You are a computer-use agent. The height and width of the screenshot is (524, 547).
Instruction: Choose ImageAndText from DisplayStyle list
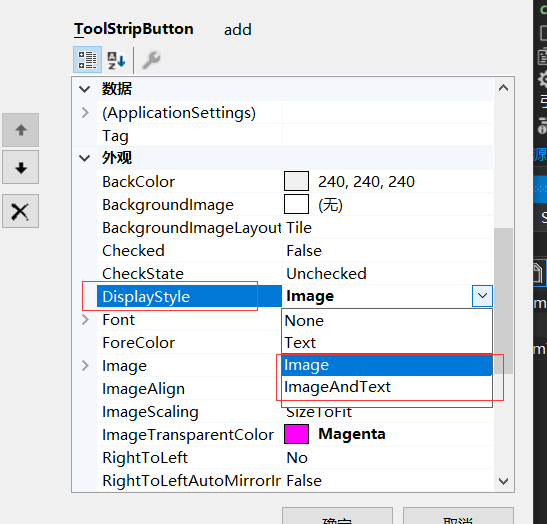point(387,387)
